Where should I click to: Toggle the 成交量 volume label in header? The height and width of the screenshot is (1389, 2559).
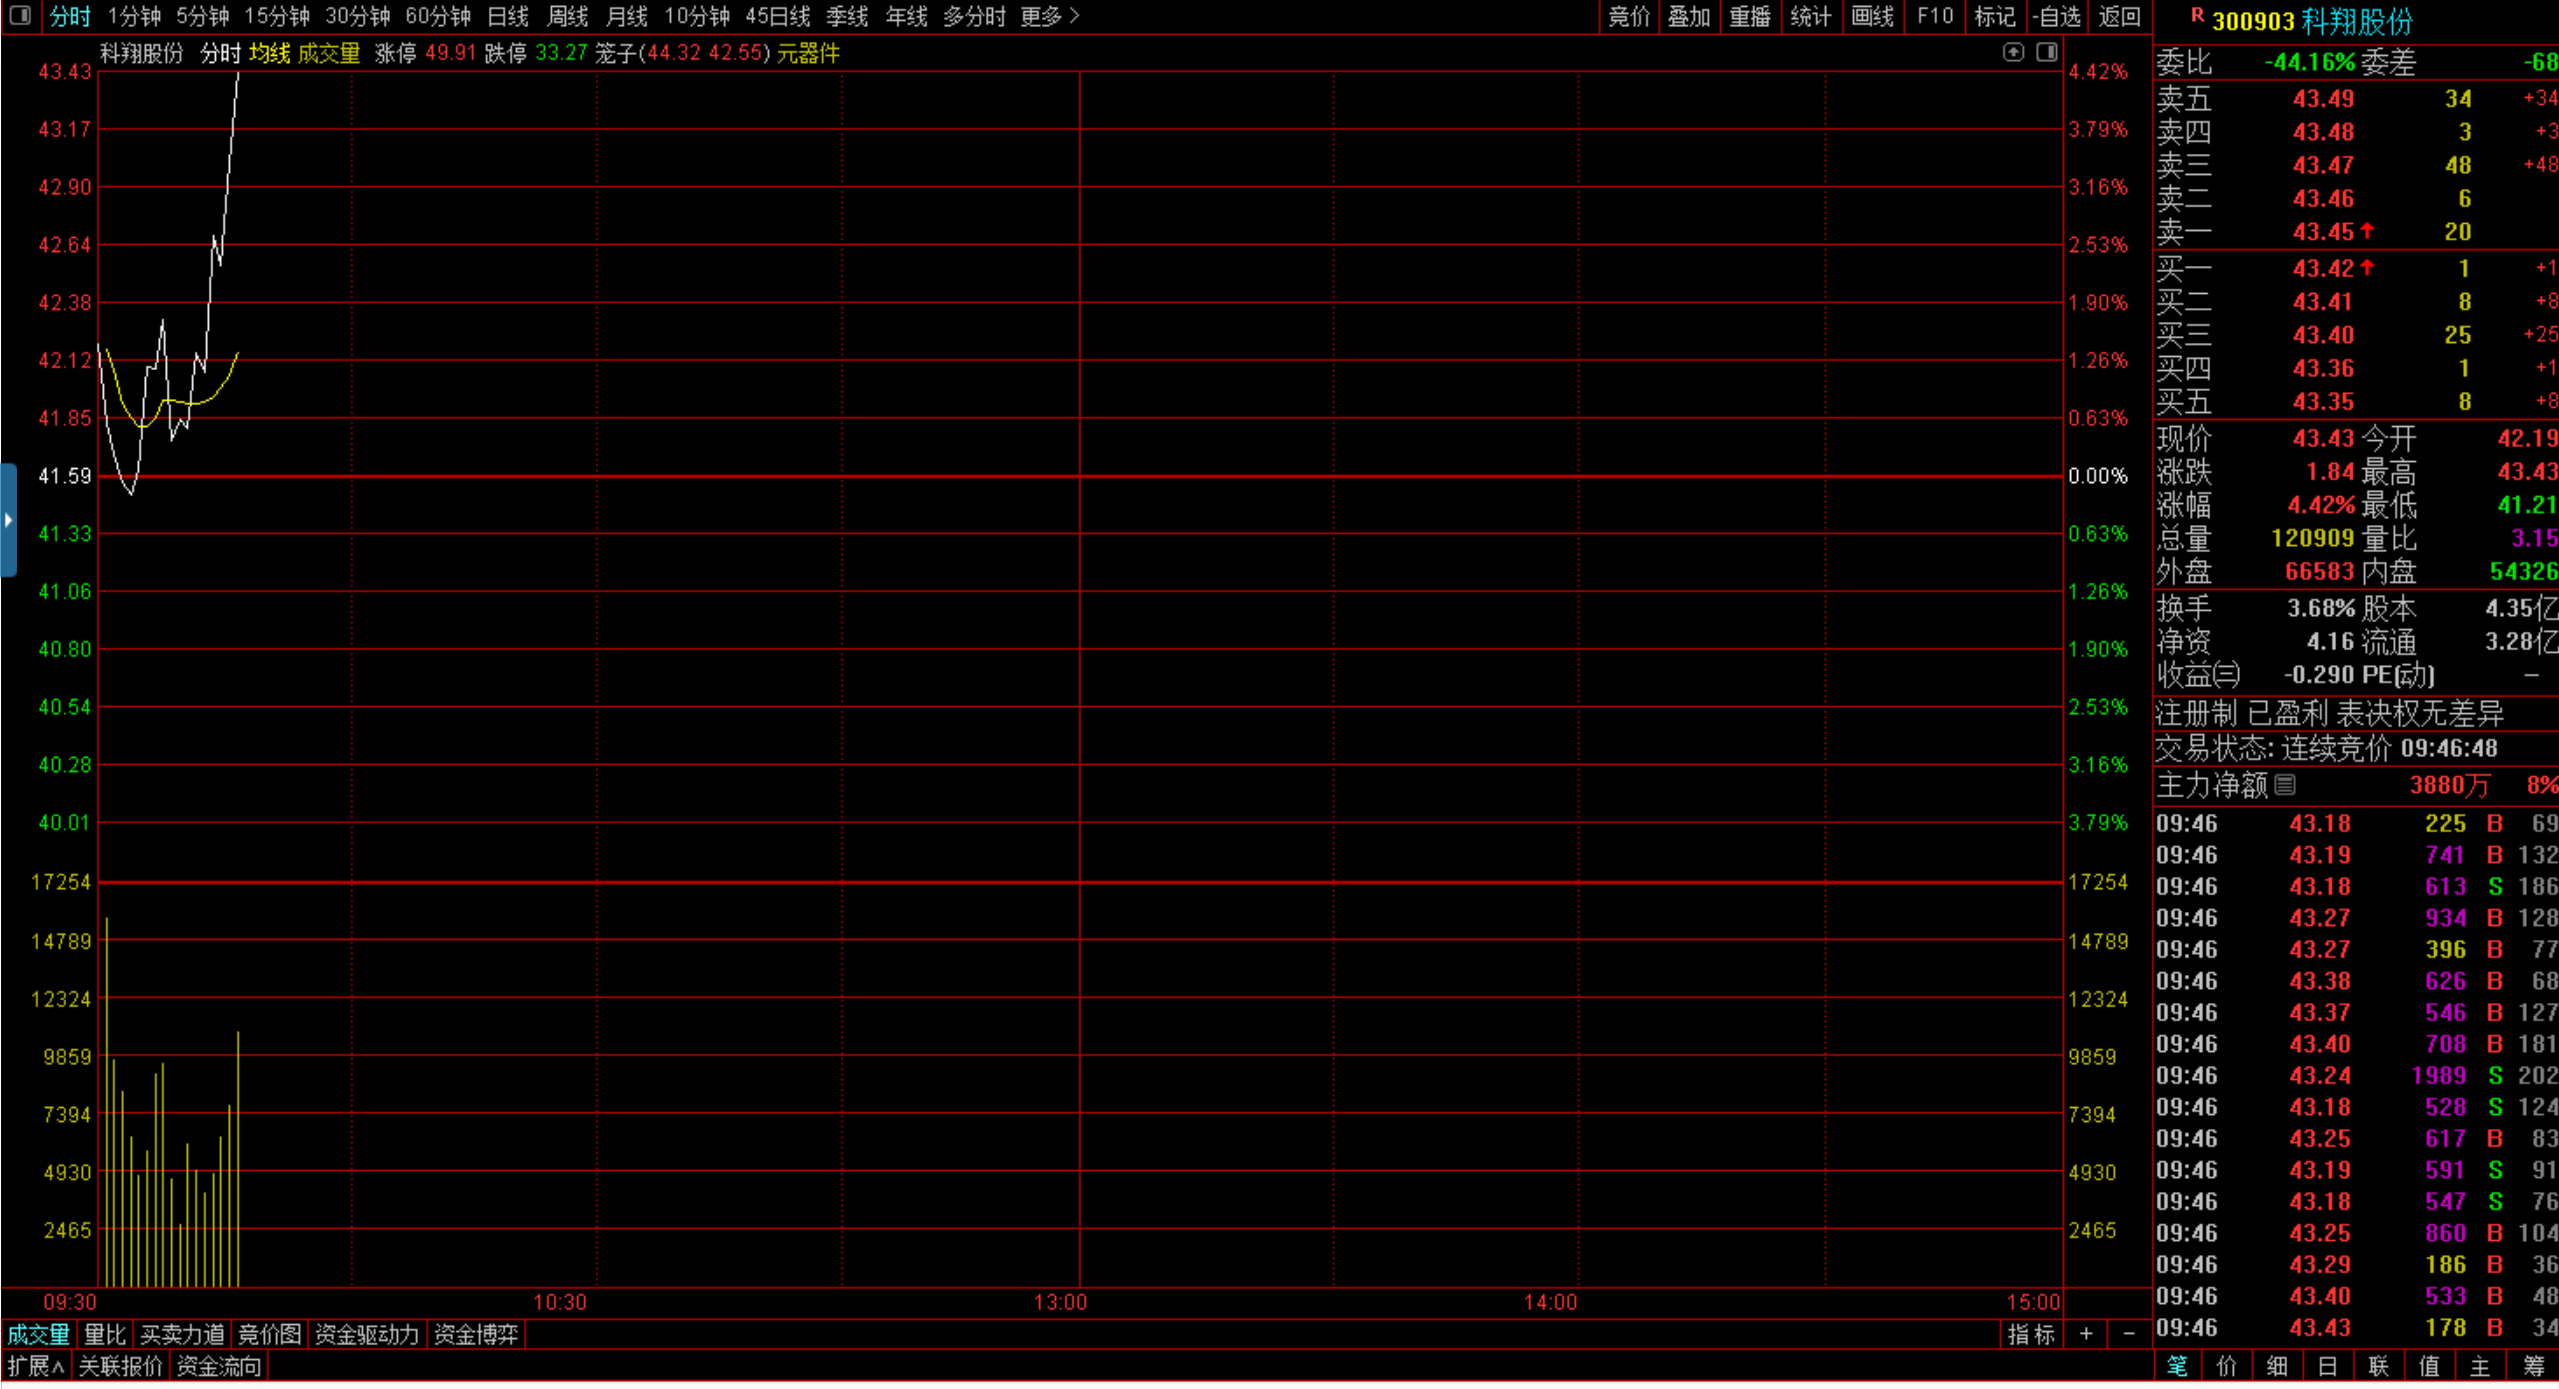pyautogui.click(x=329, y=53)
